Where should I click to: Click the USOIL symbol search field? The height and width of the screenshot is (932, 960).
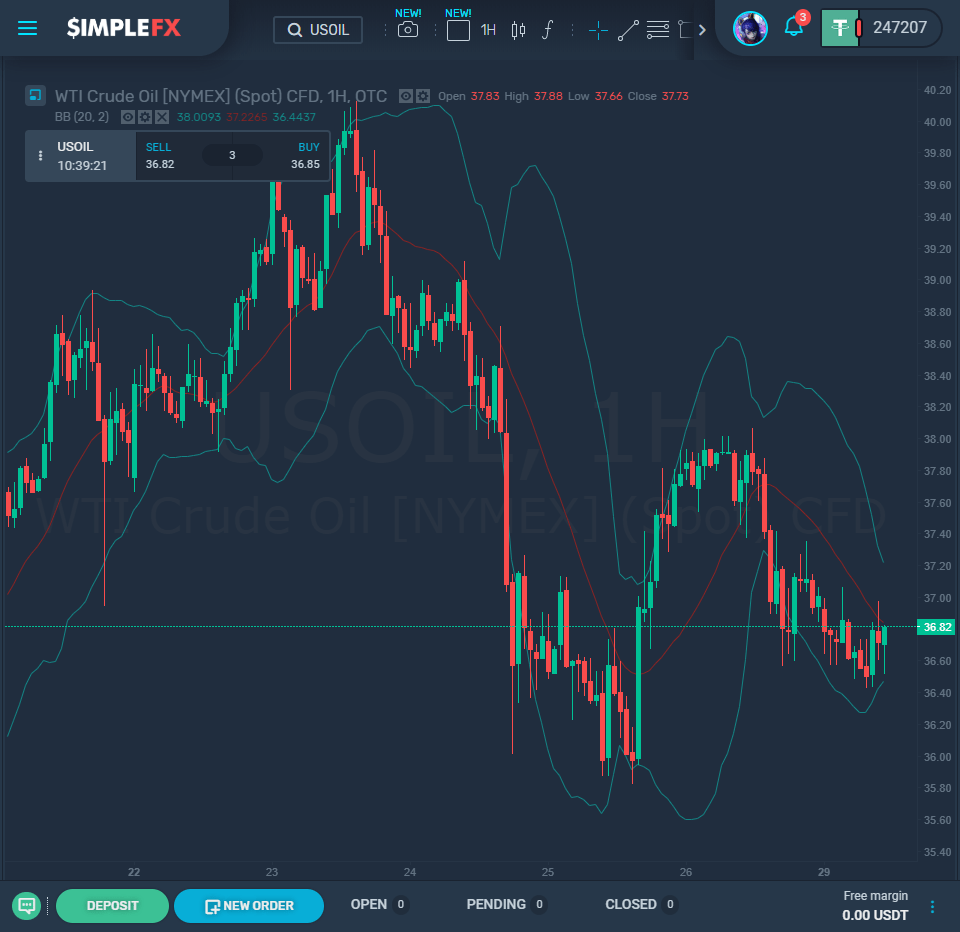(x=317, y=29)
